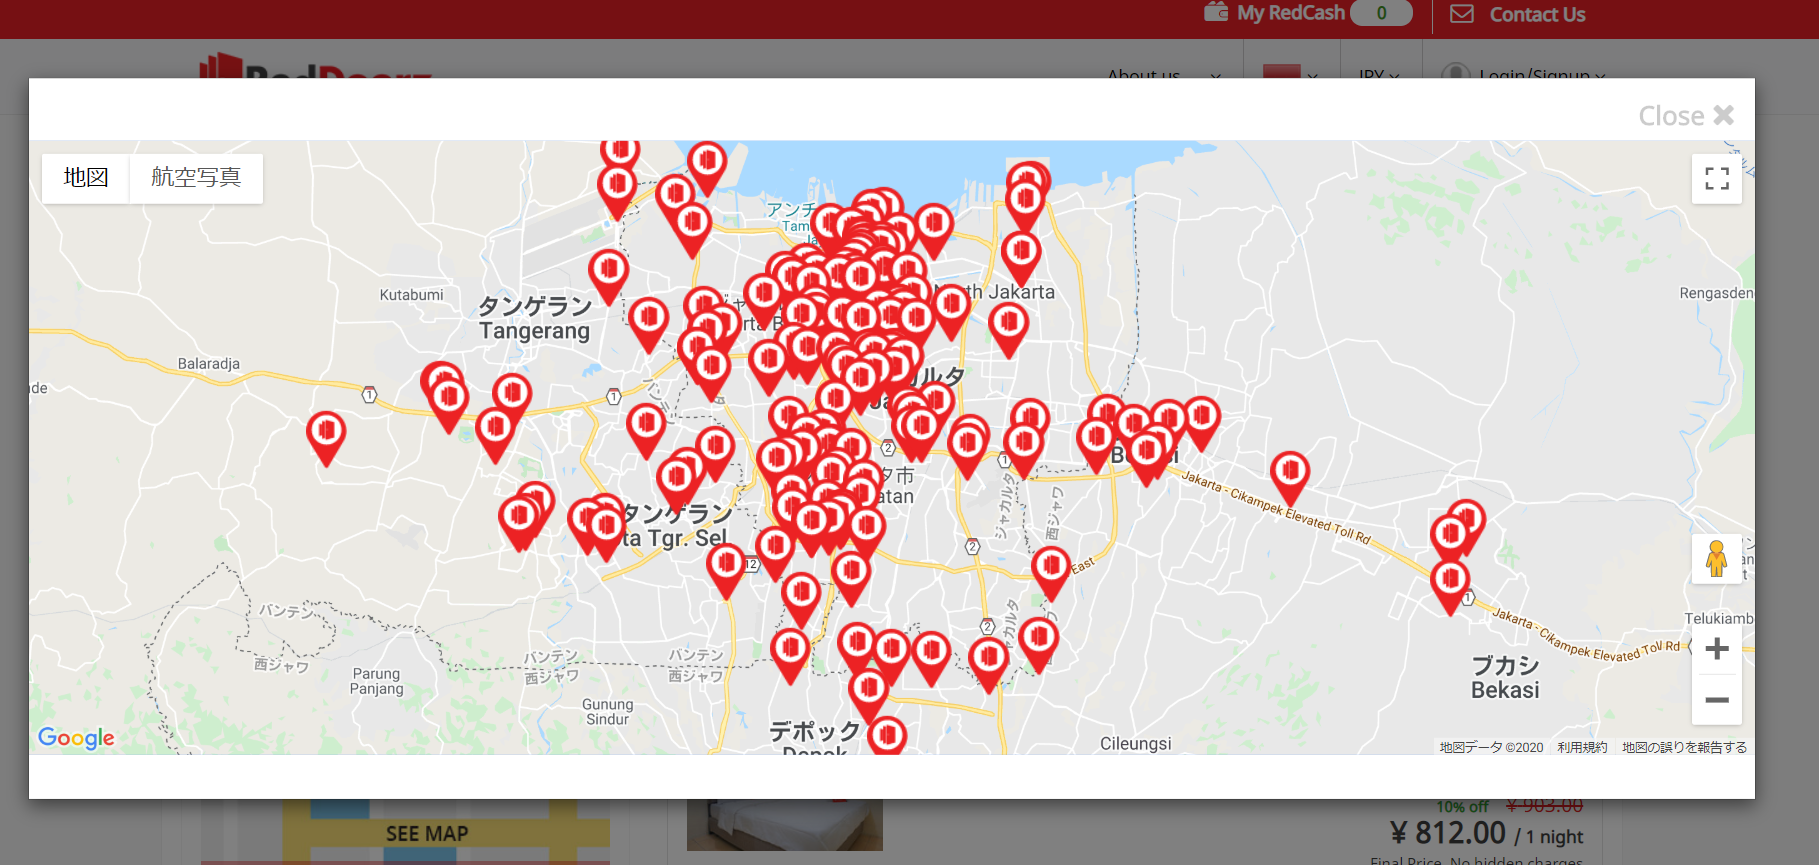Image resolution: width=1819 pixels, height=865 pixels.
Task: Close the map popup
Action: pyautogui.click(x=1686, y=116)
